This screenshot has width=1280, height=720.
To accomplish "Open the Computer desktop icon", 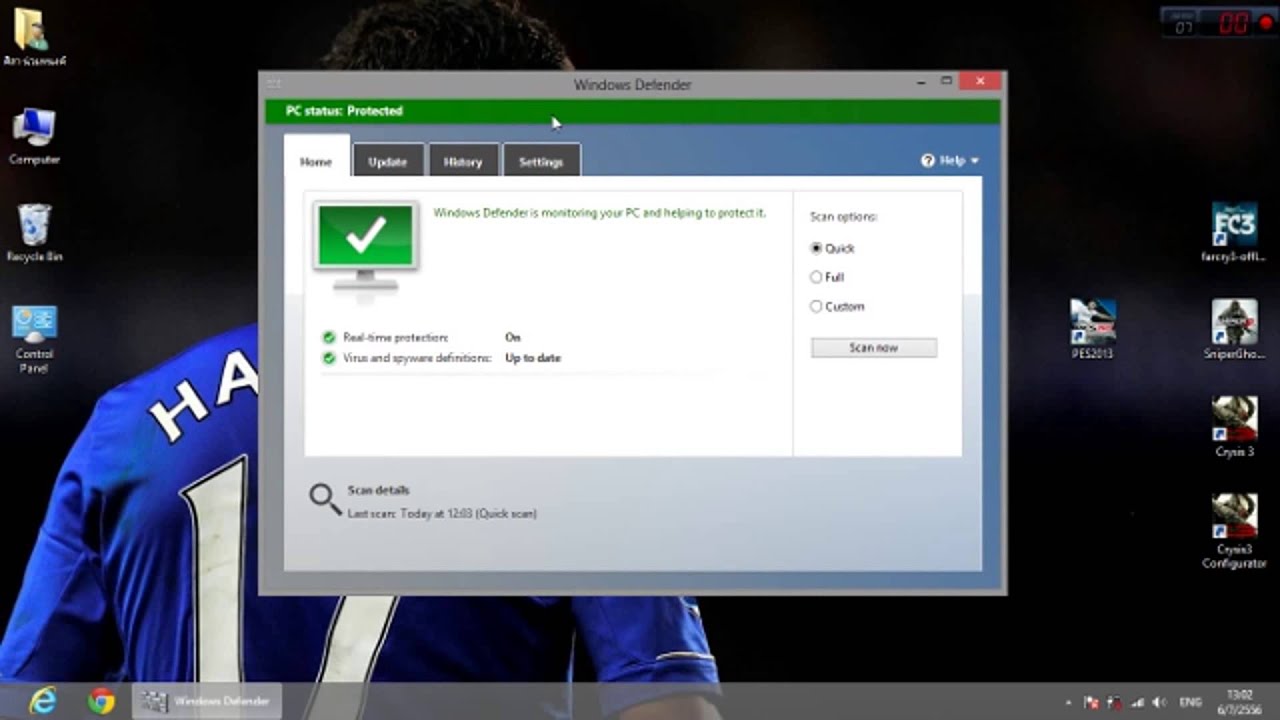I will (34, 136).
